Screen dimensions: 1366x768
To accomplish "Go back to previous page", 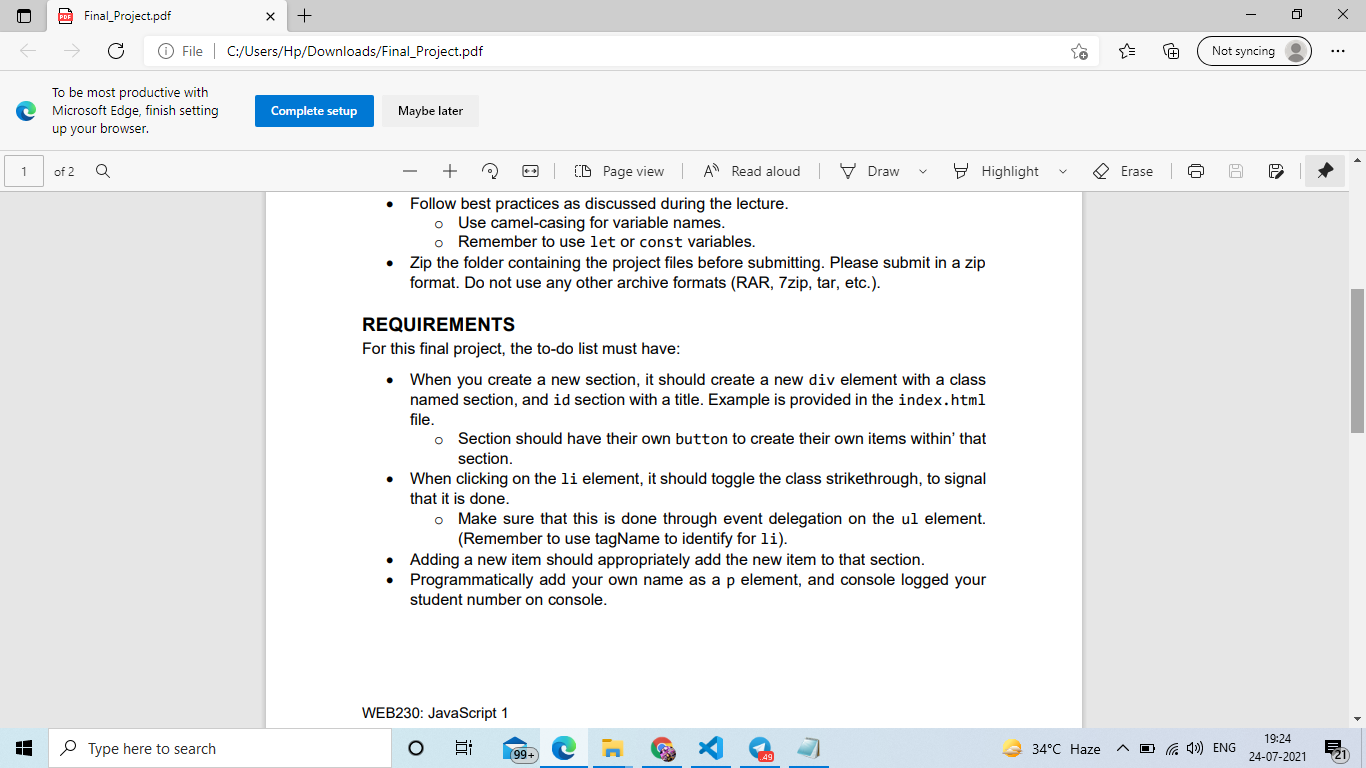I will [x=28, y=51].
